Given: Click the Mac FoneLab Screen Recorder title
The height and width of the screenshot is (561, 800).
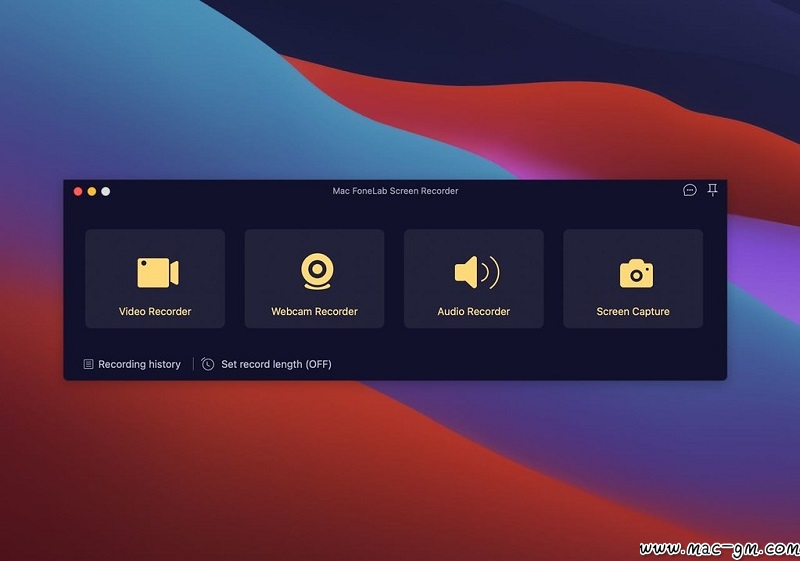Looking at the screenshot, I should (x=395, y=191).
